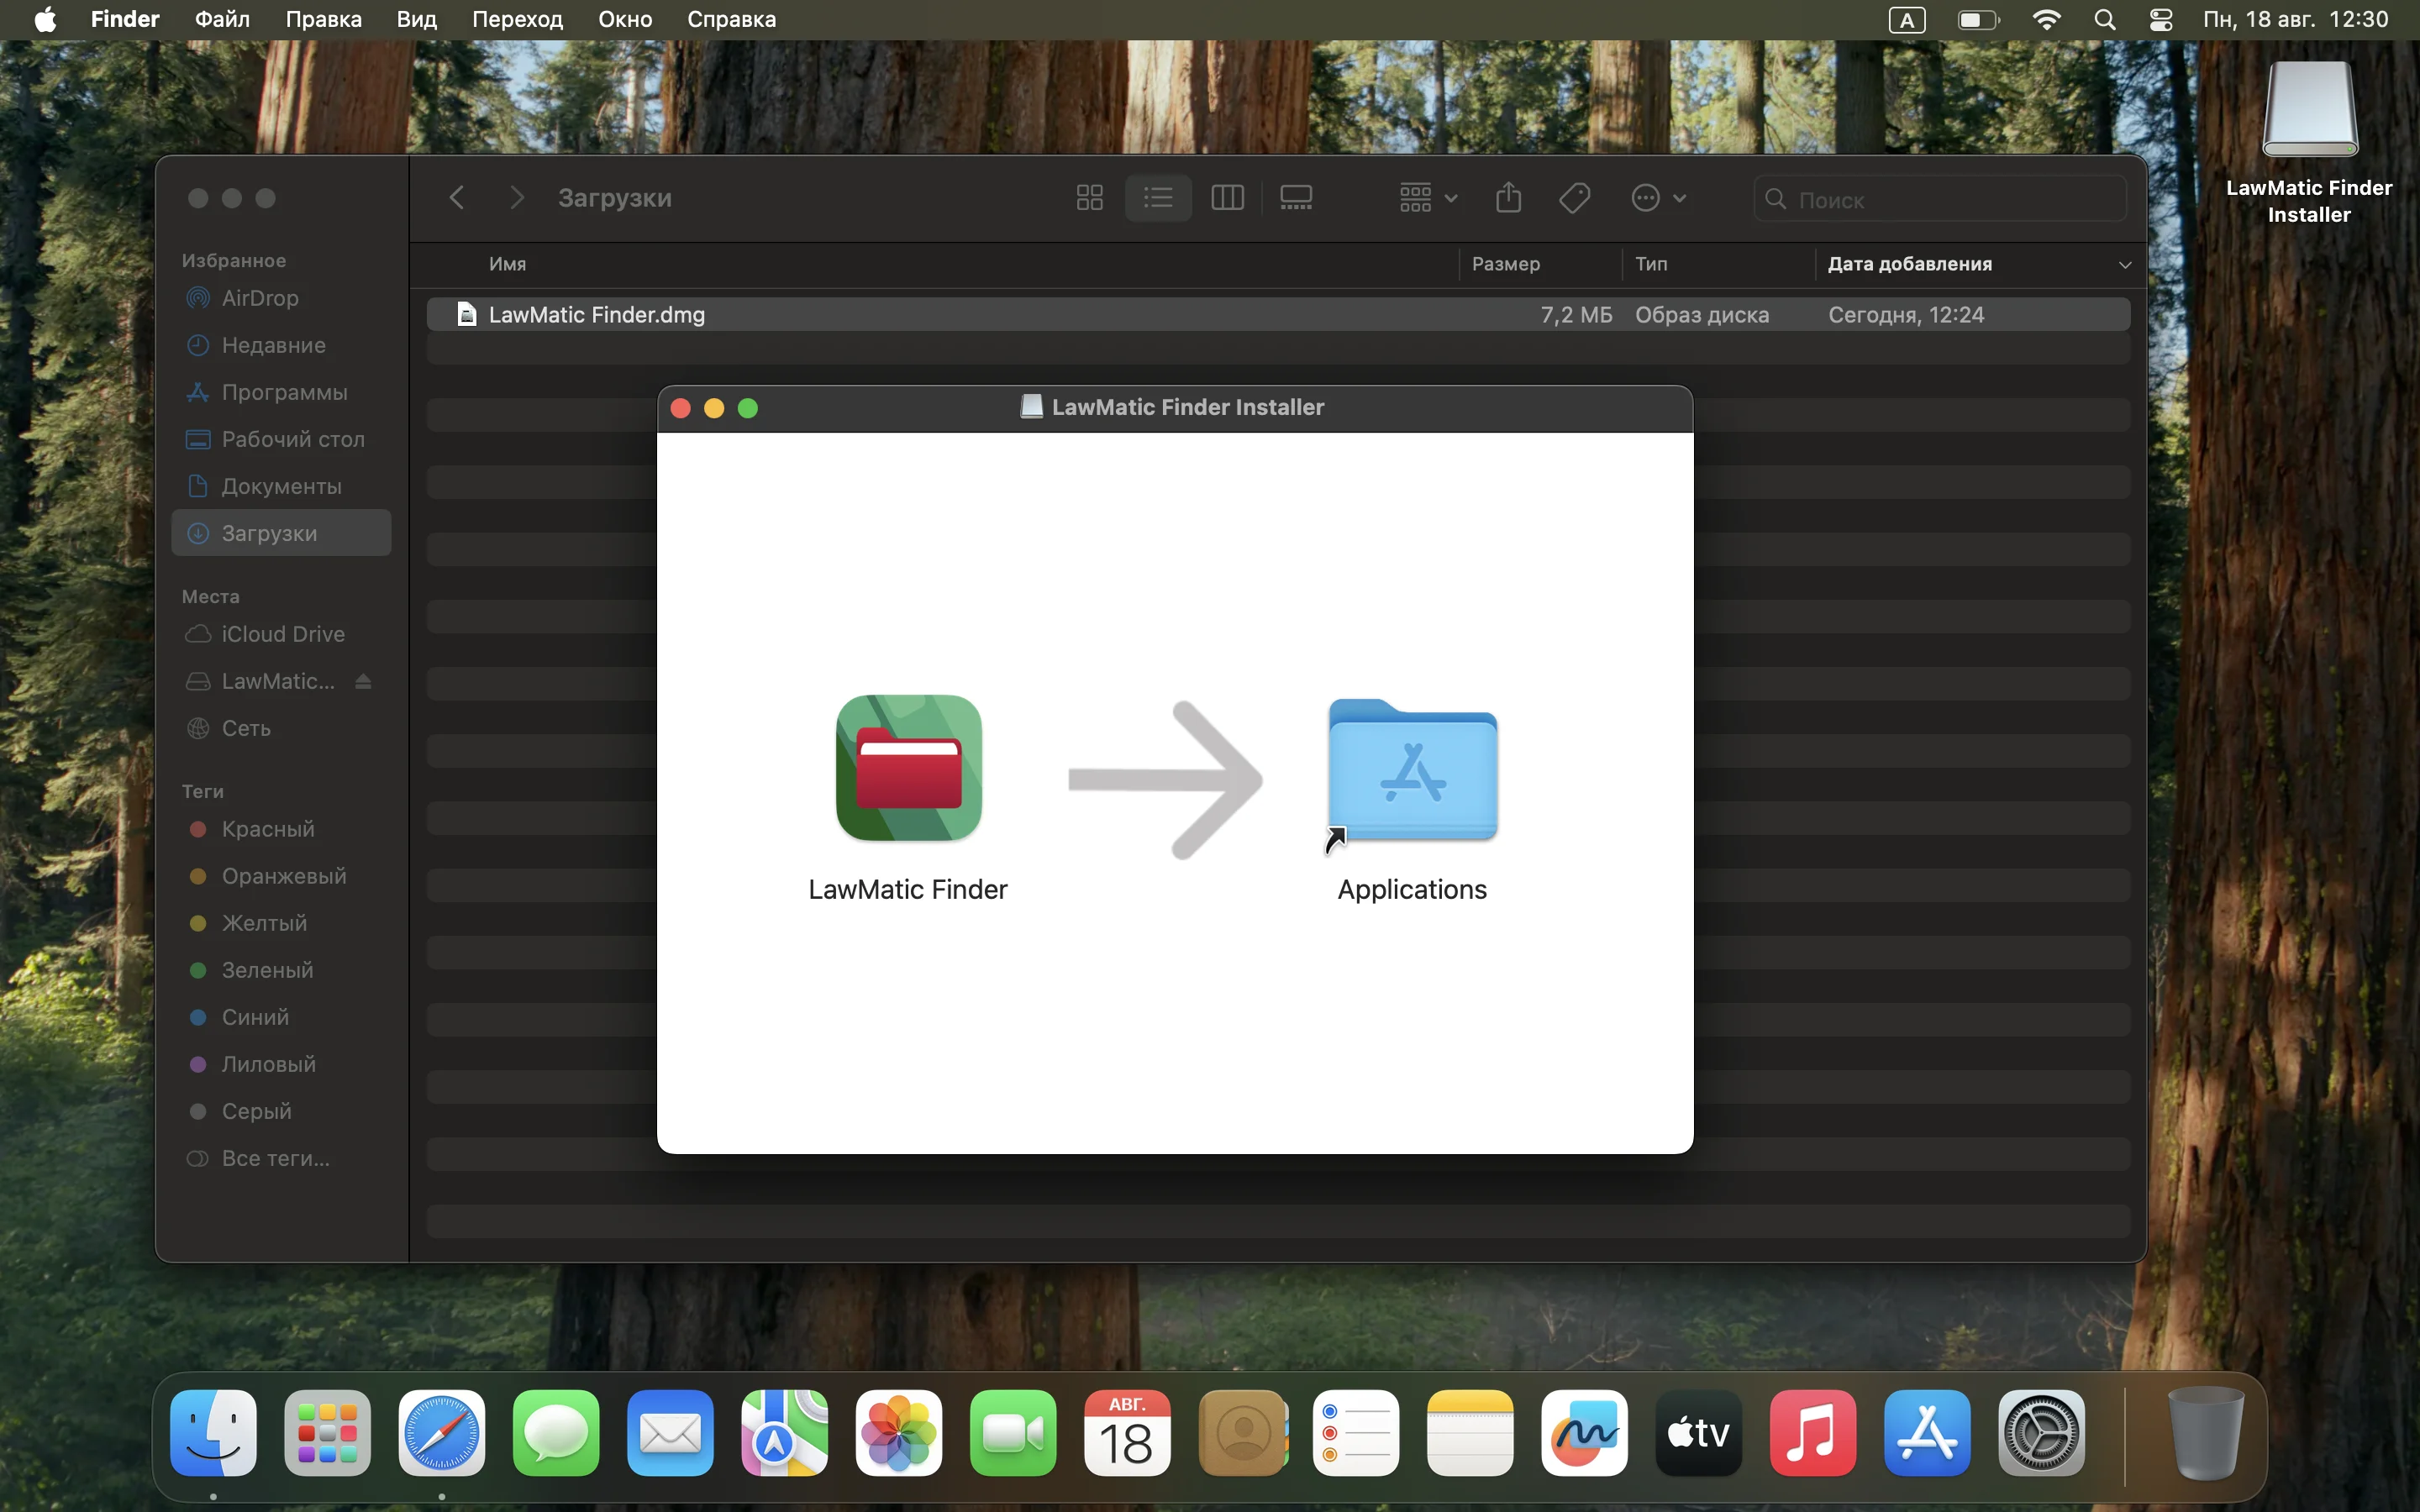The width and height of the screenshot is (2420, 1512).
Task: Open the battery status menu
Action: coord(1978,20)
